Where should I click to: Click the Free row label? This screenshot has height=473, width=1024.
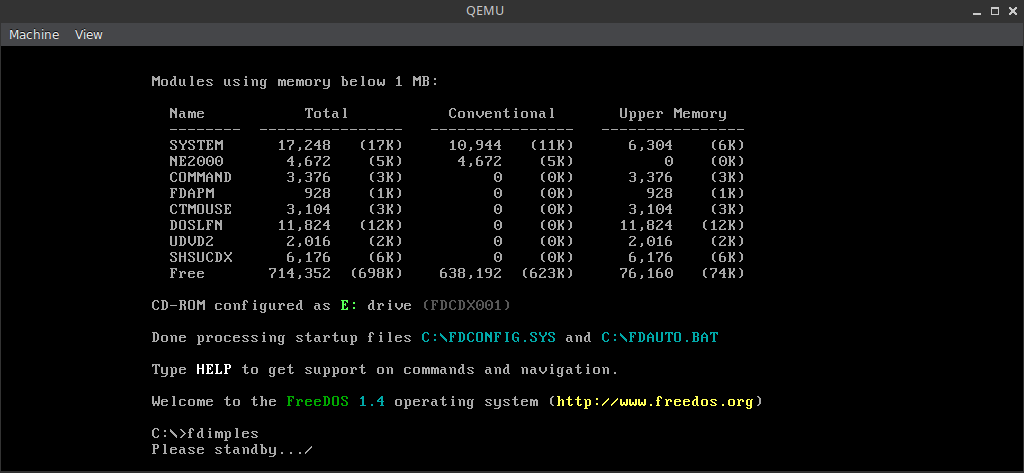187,273
